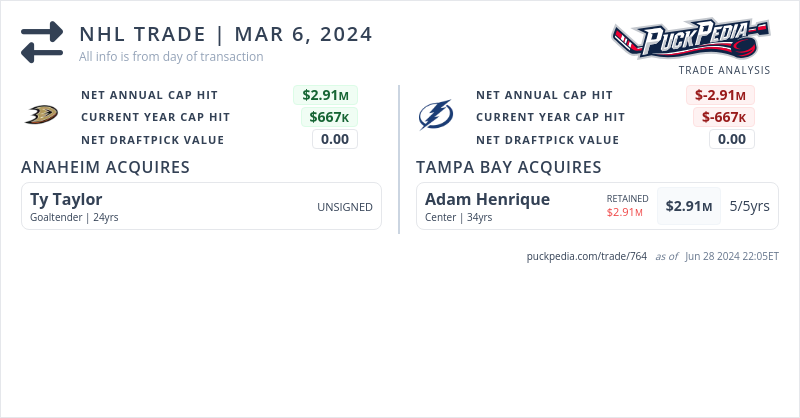Click the Anaheim Ducks team logo
Image resolution: width=800 pixels, height=418 pixels.
[x=41, y=116]
